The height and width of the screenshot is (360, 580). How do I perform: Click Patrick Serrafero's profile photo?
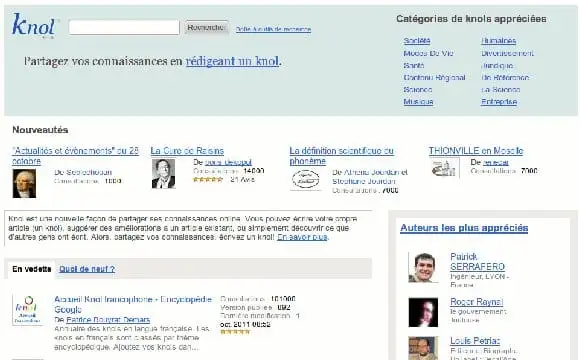coord(423,268)
